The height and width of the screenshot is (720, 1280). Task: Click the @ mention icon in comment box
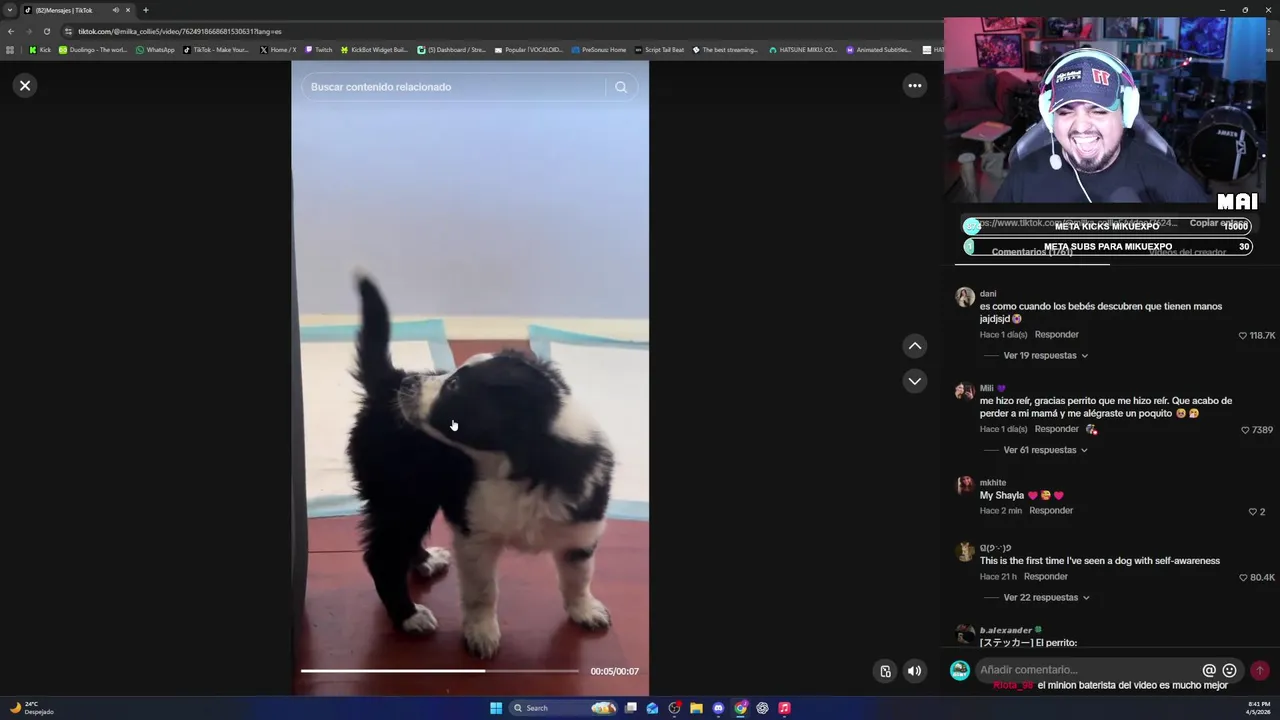pos(1209,671)
